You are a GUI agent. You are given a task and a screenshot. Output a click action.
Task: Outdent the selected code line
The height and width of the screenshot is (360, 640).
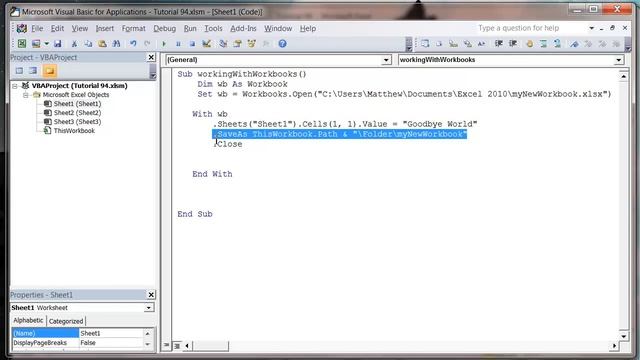click(513, 44)
